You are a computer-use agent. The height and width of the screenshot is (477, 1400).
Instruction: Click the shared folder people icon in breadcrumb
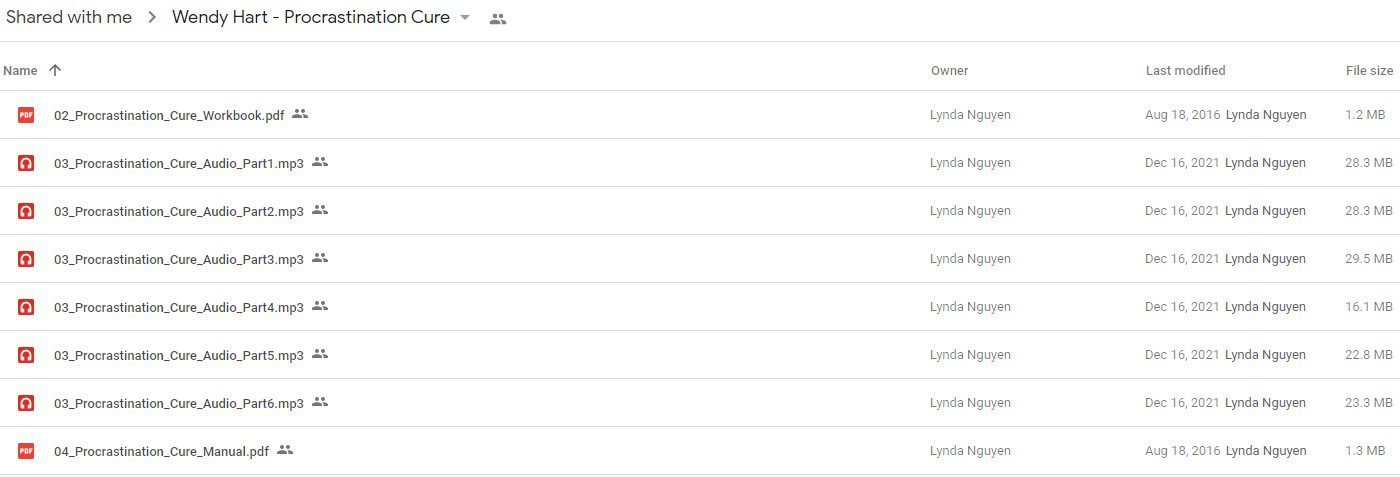[497, 18]
